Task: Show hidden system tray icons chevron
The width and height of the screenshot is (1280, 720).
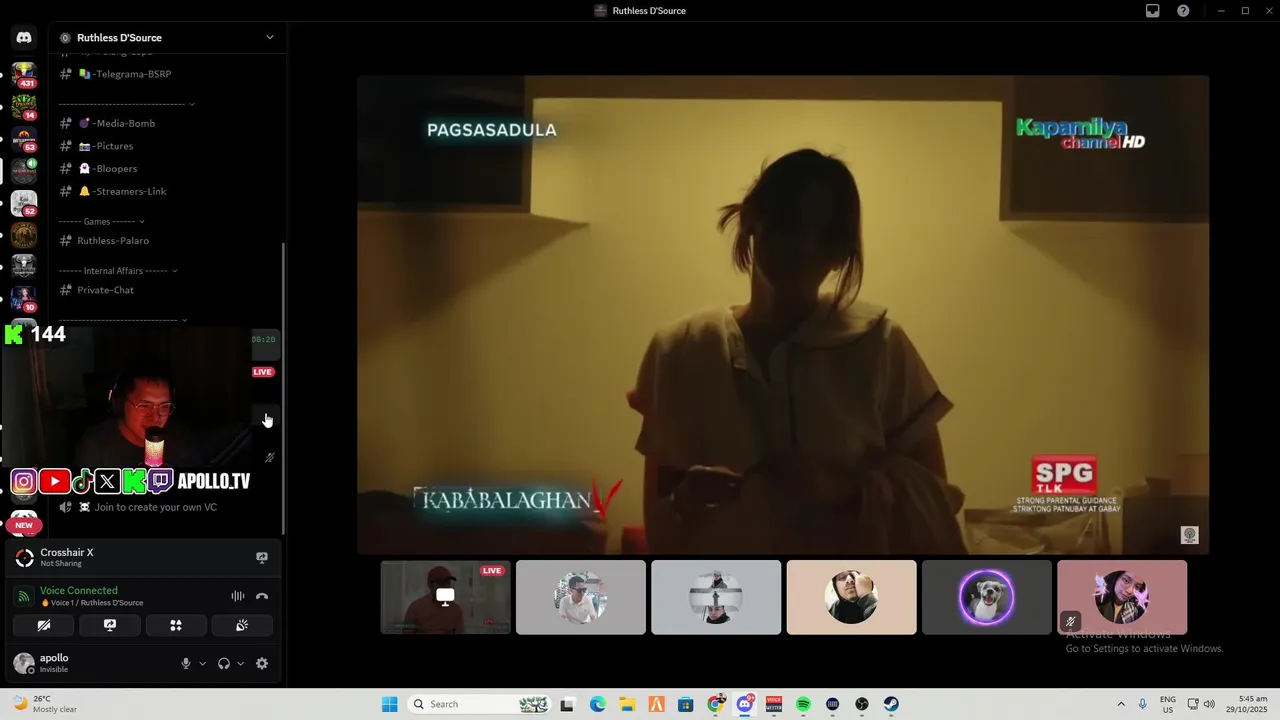Action: click(1121, 704)
